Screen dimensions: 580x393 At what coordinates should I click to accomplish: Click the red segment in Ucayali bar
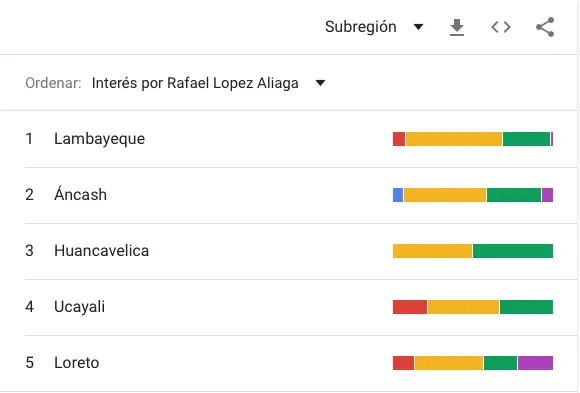410,307
